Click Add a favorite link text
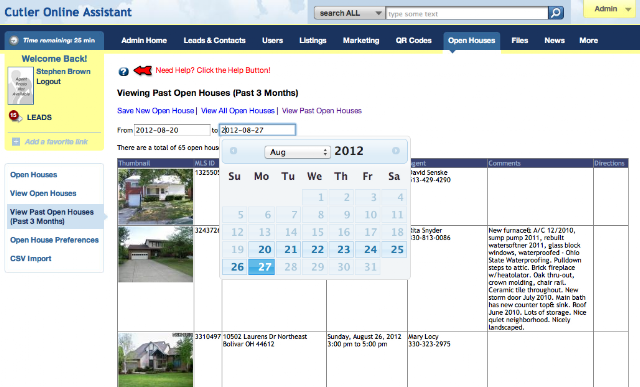 pos(56,142)
